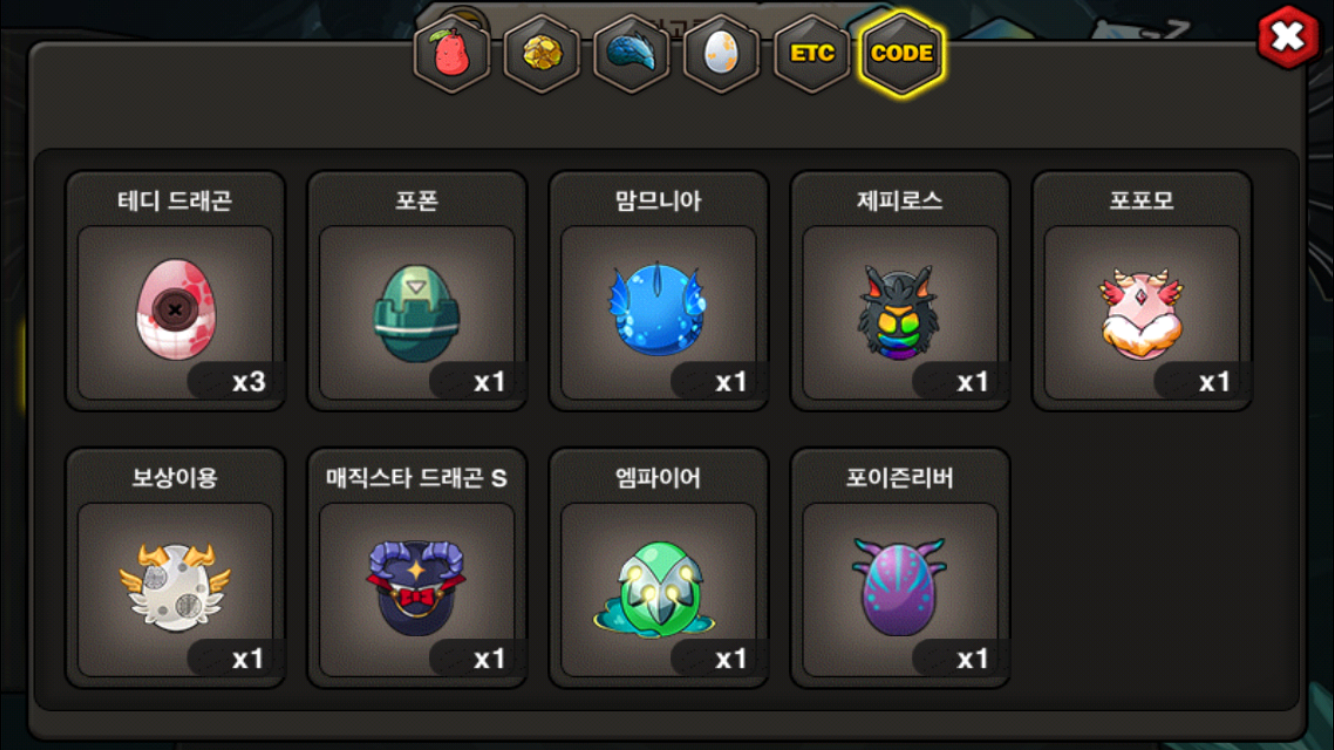The image size is (1334, 750).
Task: Select the 테디 드래곤 pink button egg
Action: point(175,309)
